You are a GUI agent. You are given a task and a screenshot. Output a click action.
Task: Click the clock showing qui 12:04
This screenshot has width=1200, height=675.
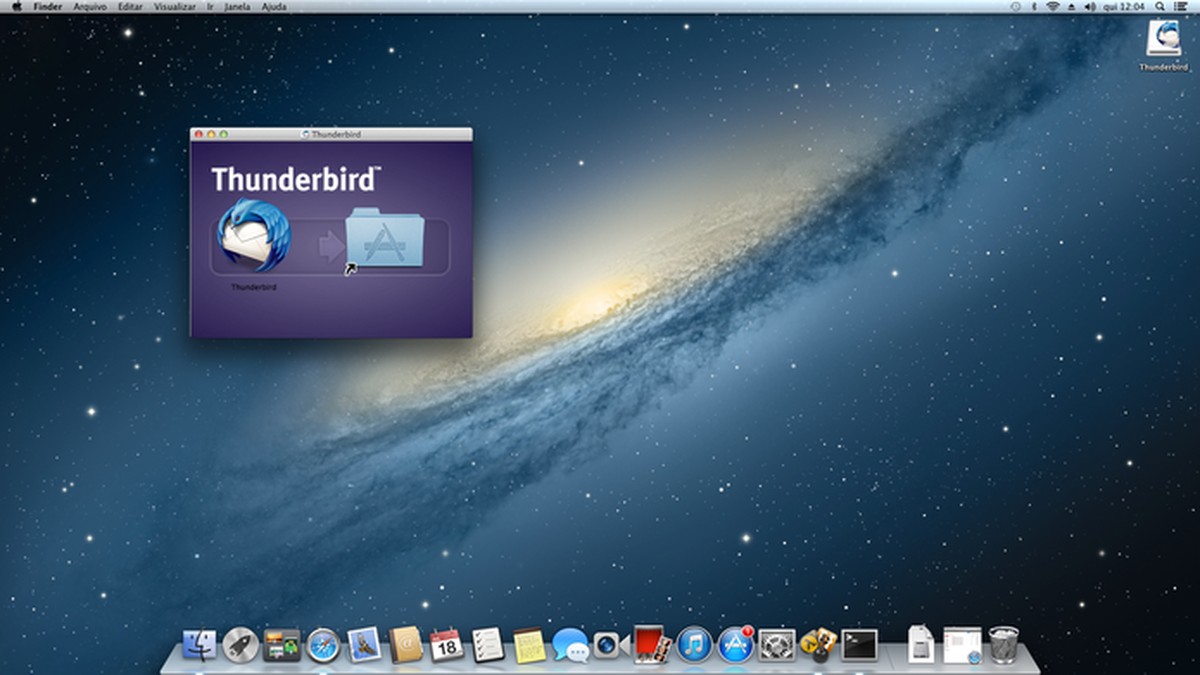pos(1122,8)
